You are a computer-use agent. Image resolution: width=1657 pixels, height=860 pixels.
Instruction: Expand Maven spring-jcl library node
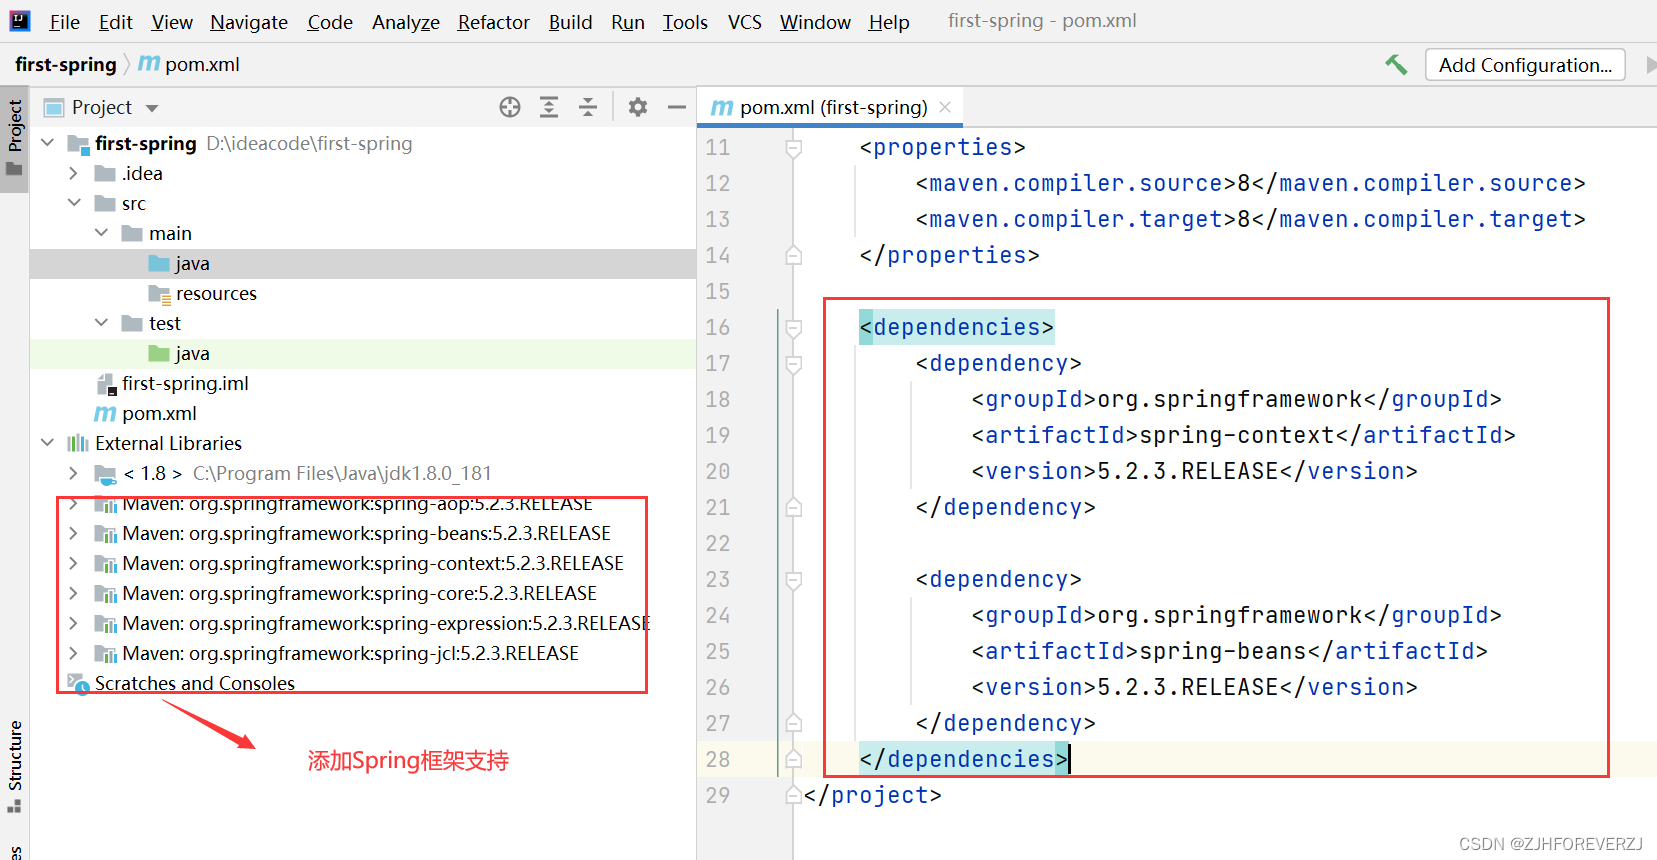tap(74, 653)
